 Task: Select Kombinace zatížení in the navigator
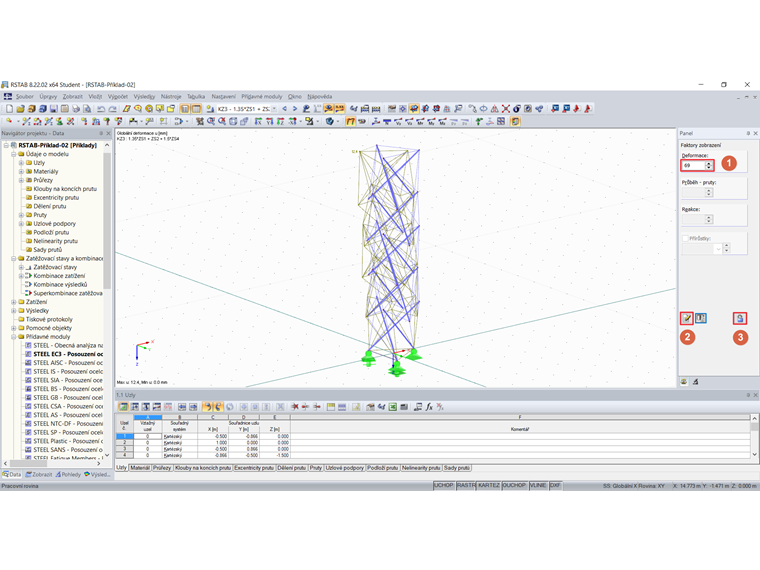point(59,276)
